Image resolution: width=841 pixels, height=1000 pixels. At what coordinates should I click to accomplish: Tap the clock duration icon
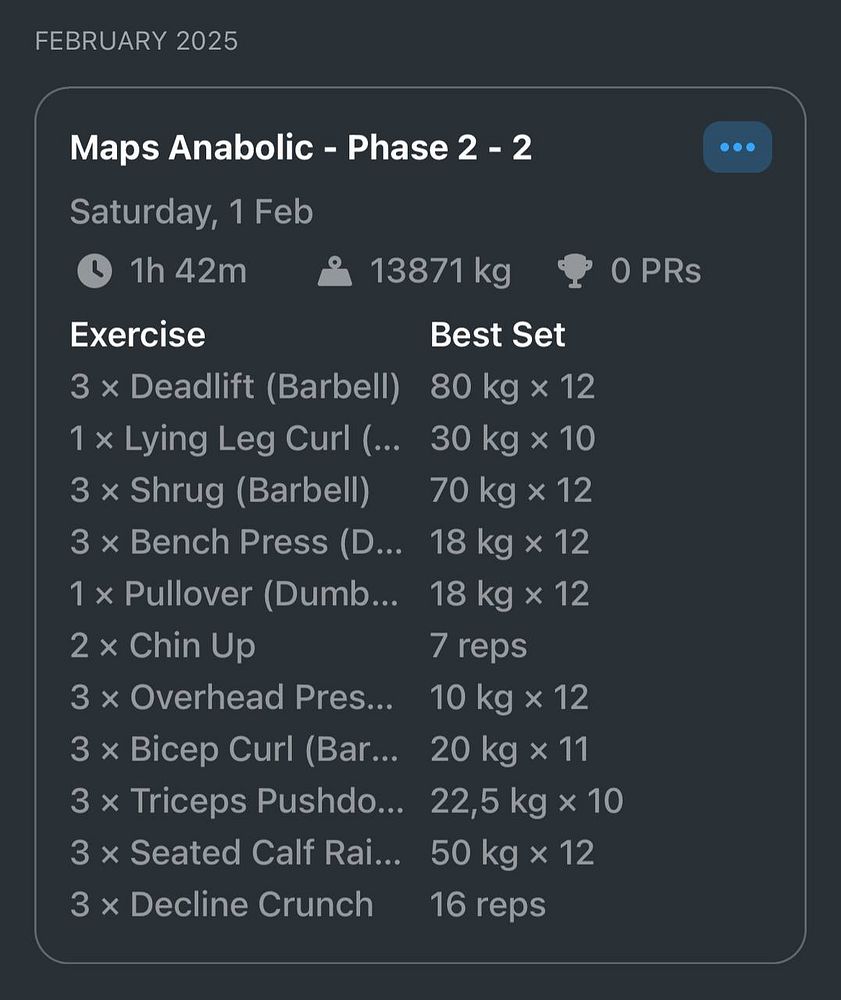tap(94, 271)
